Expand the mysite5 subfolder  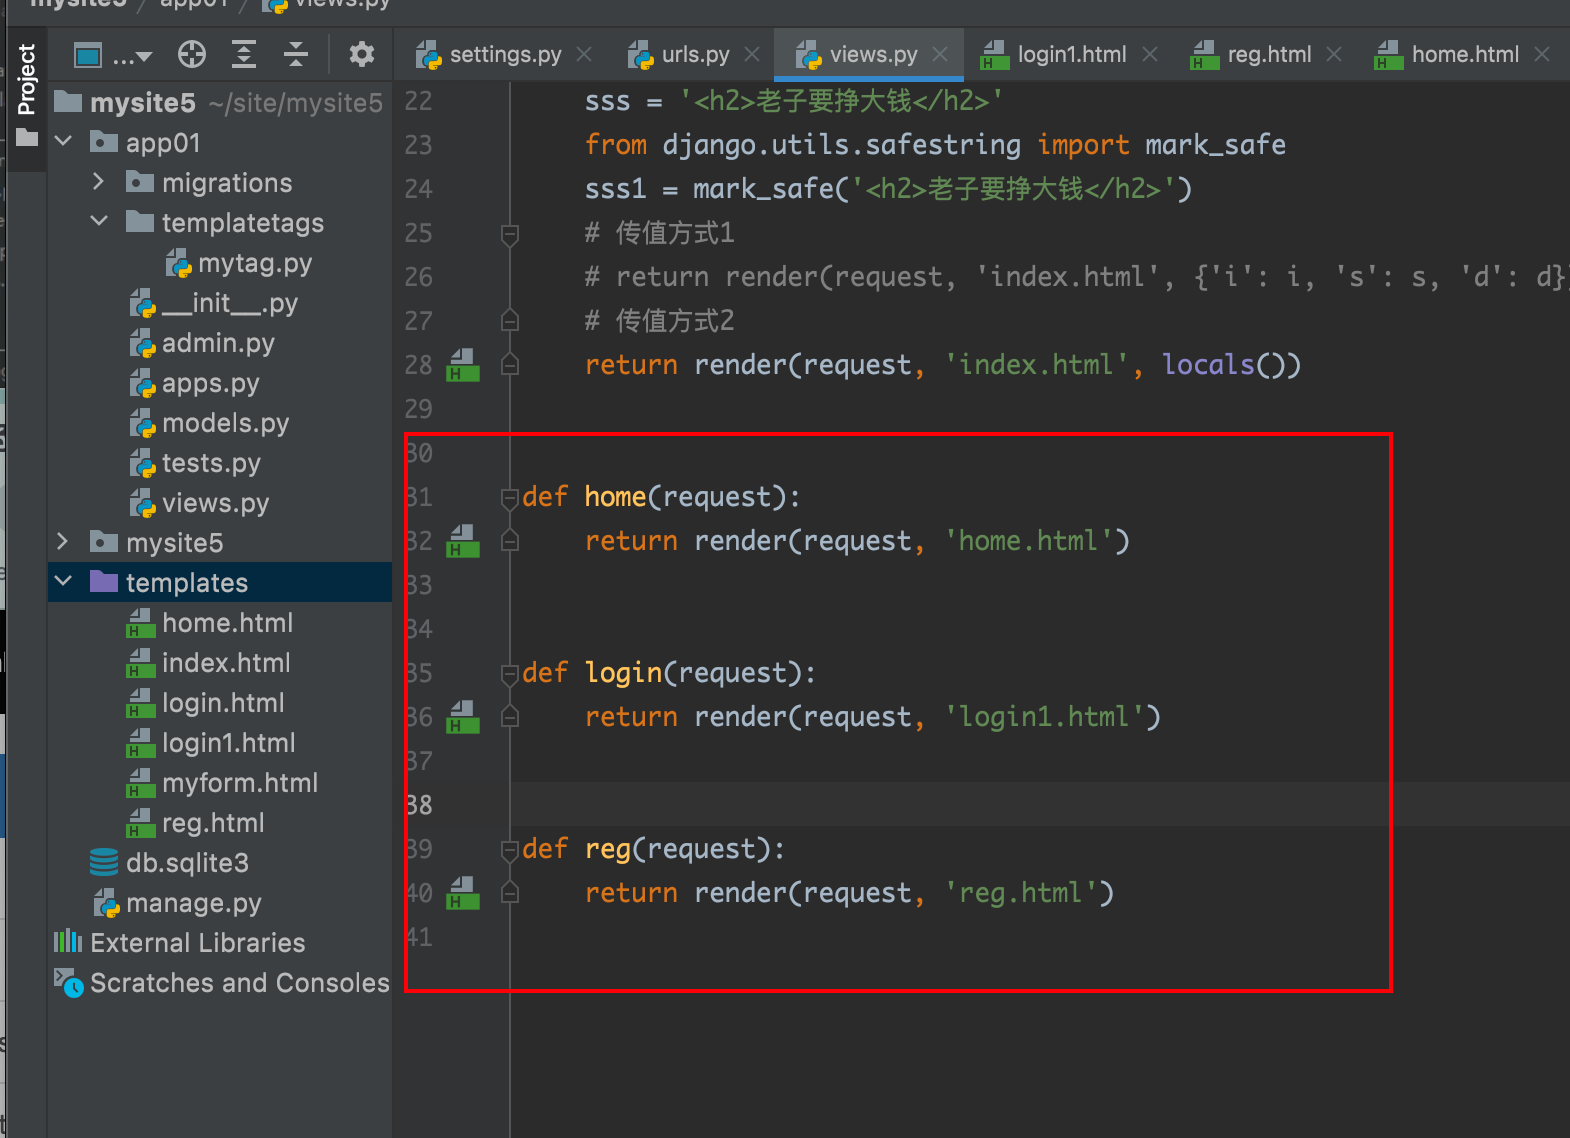(63, 542)
